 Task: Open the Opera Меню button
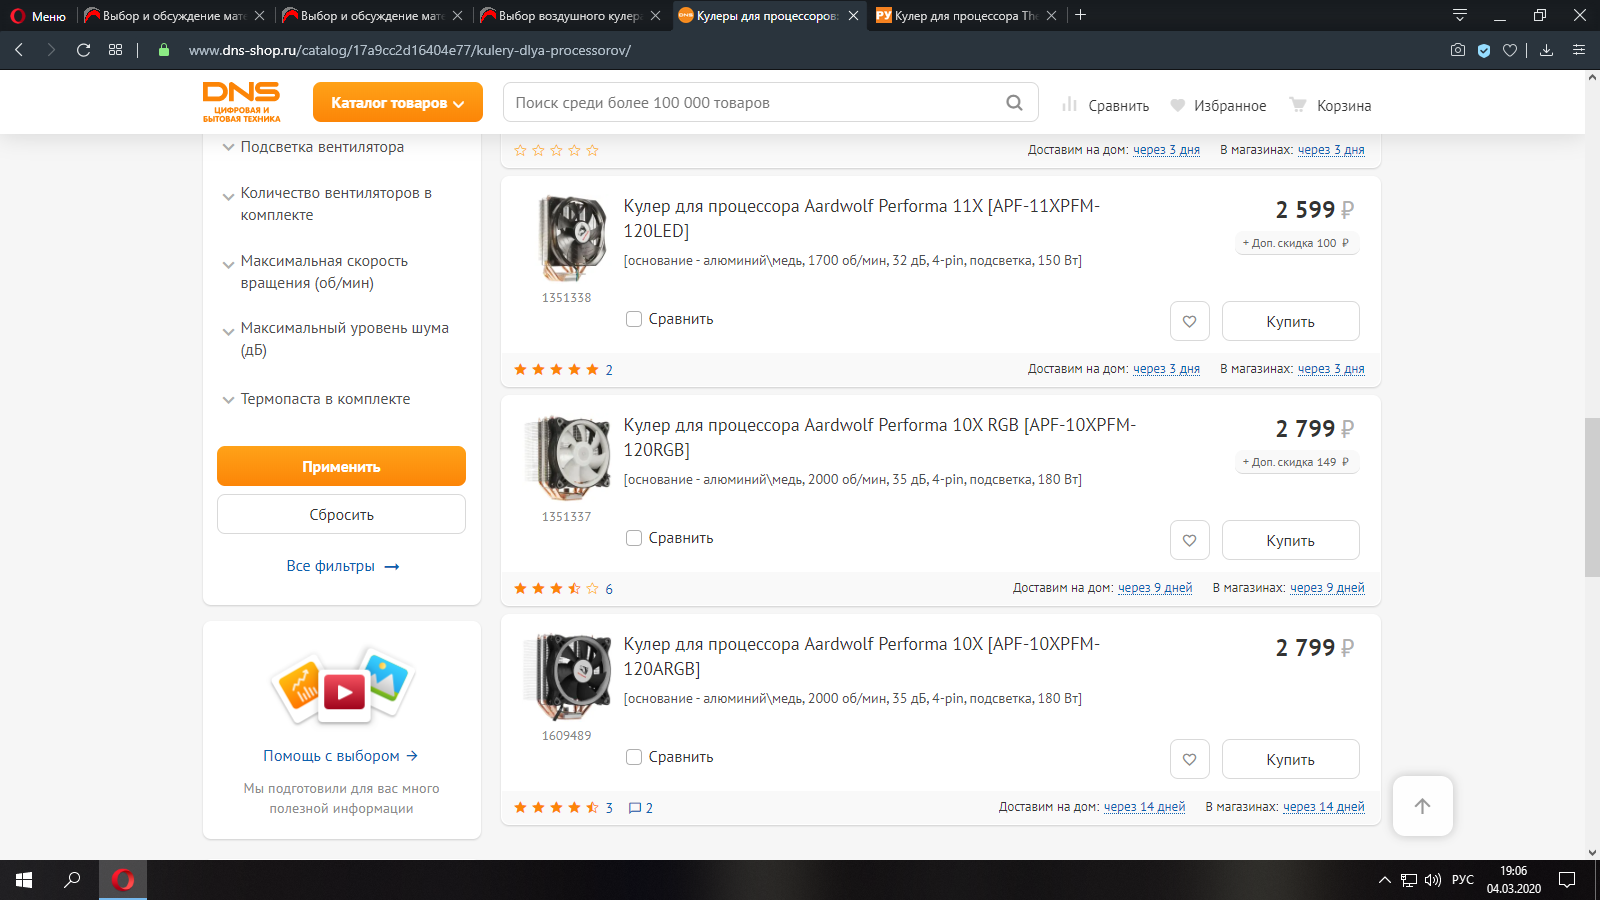click(x=38, y=16)
